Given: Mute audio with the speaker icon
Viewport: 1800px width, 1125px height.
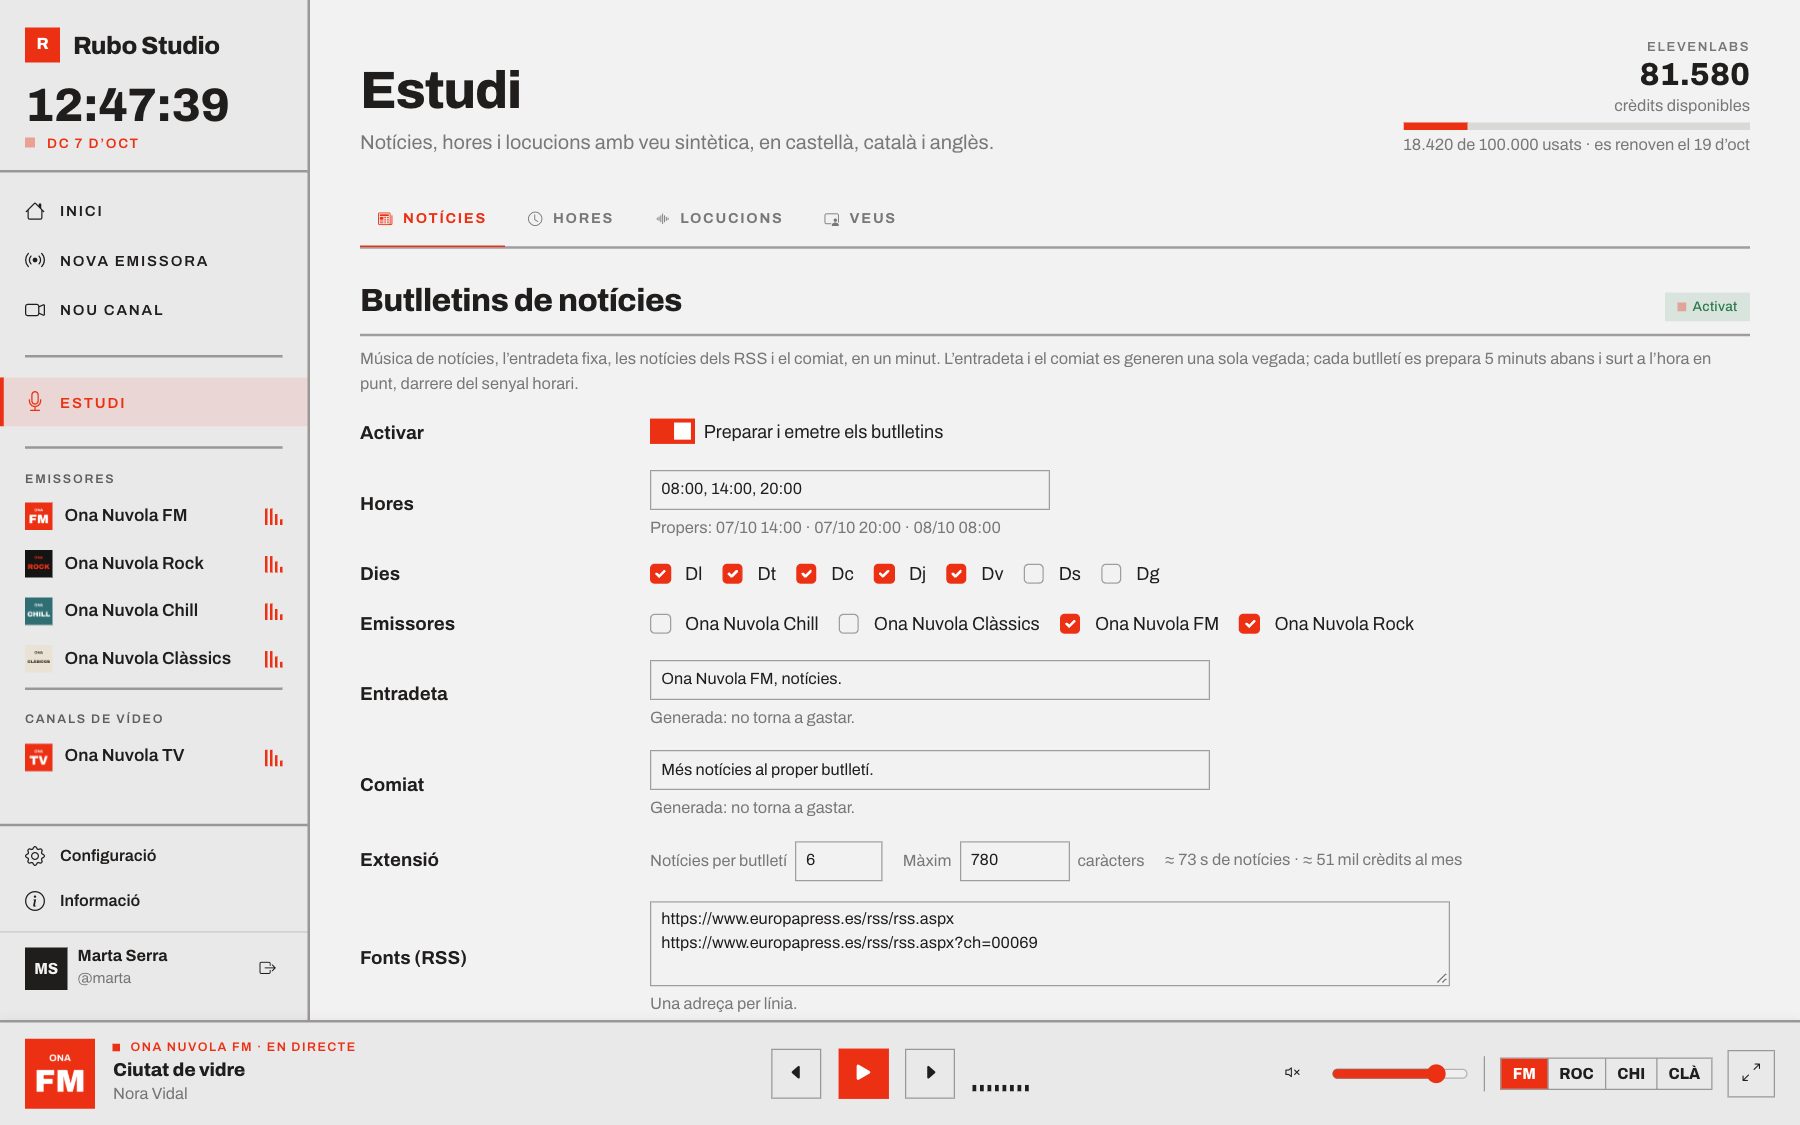Looking at the screenshot, I should pyautogui.click(x=1292, y=1072).
